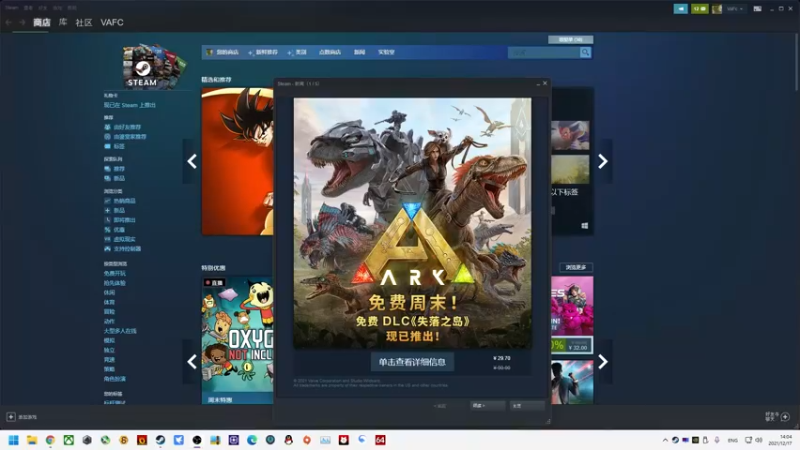Show hidden system tray icons chevron

click(665, 440)
